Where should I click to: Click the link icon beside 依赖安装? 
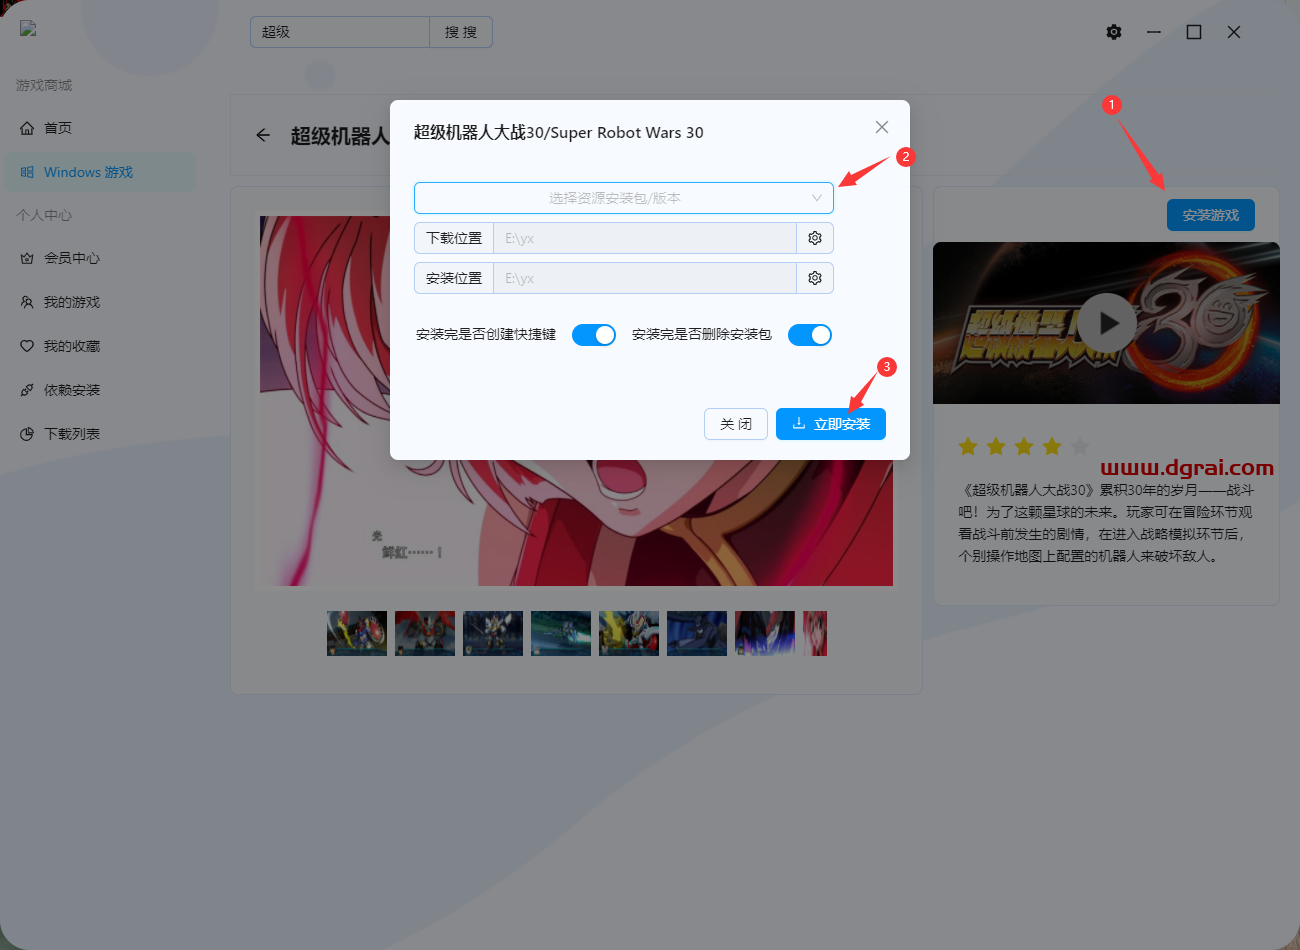(x=27, y=390)
